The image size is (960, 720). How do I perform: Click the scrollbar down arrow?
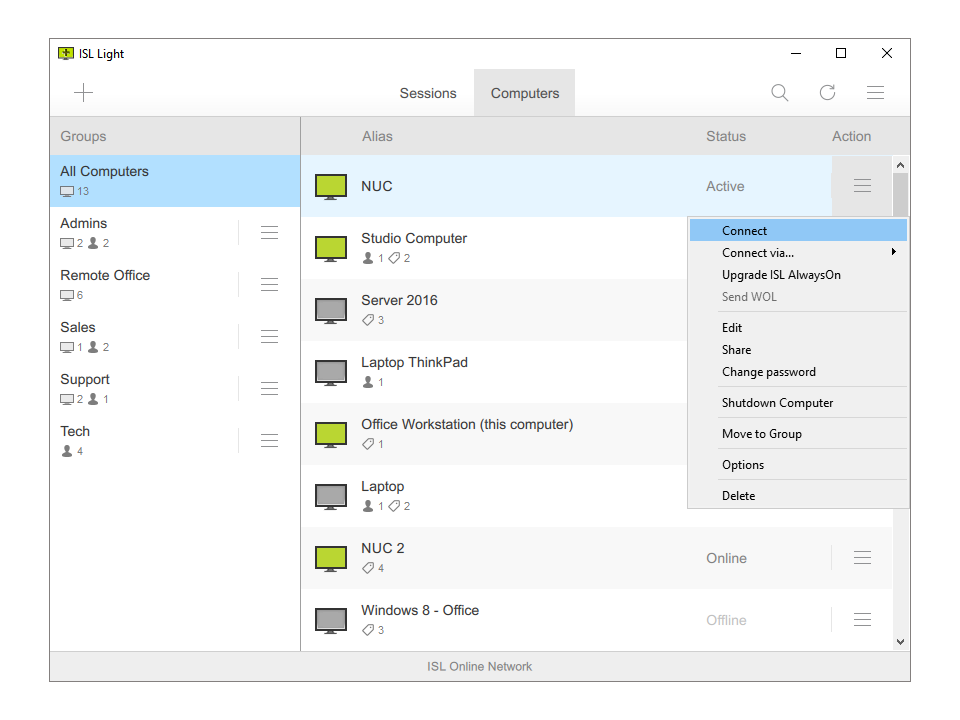[901, 641]
